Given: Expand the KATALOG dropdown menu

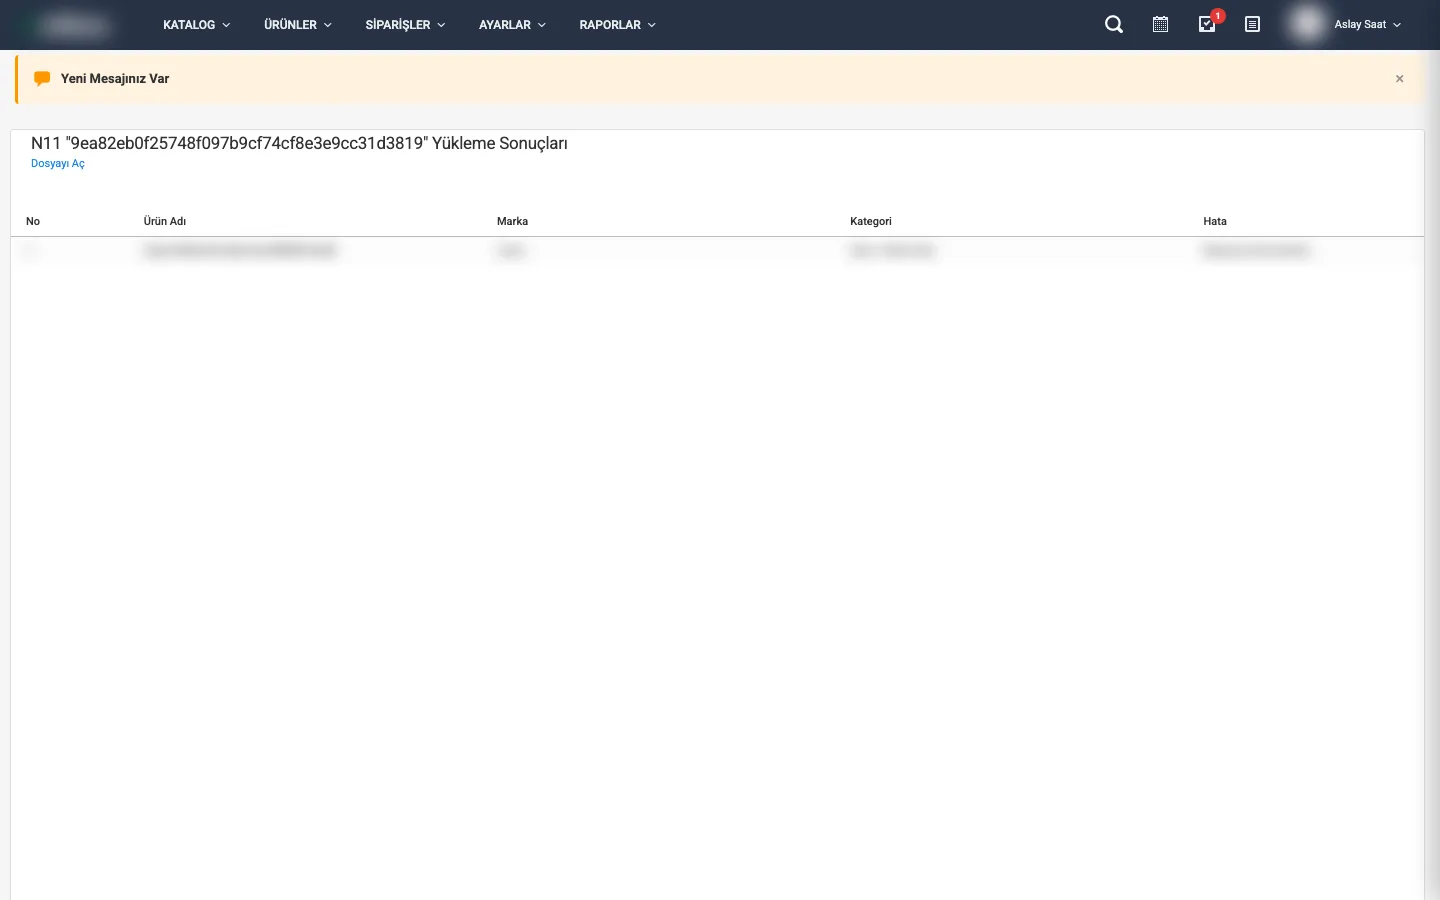Looking at the screenshot, I should [196, 25].
